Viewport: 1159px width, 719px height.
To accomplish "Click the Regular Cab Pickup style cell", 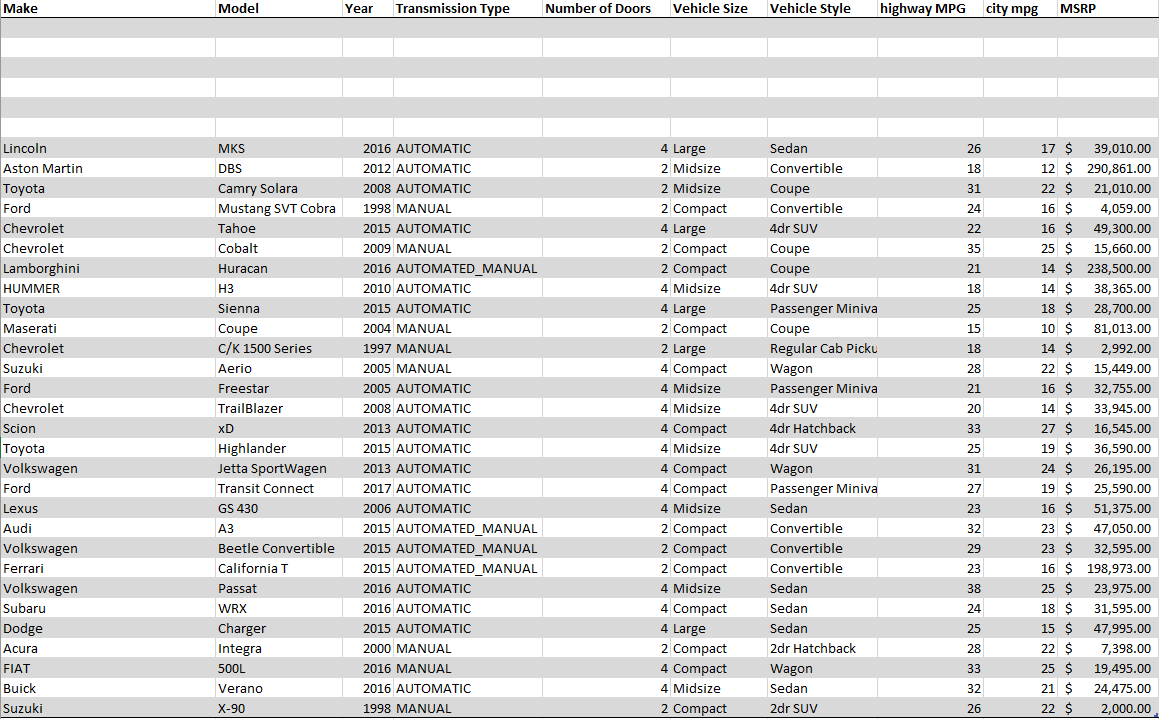I will 822,348.
